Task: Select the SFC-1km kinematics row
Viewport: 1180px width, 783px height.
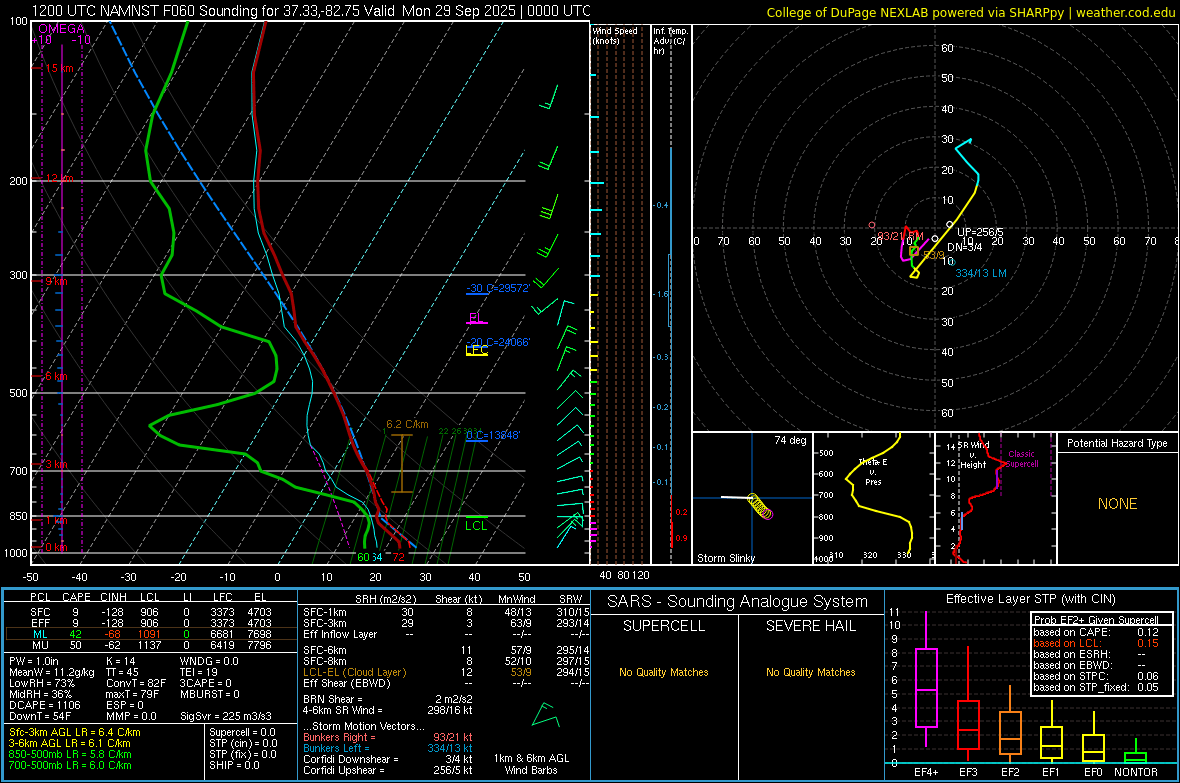Action: tap(446, 612)
